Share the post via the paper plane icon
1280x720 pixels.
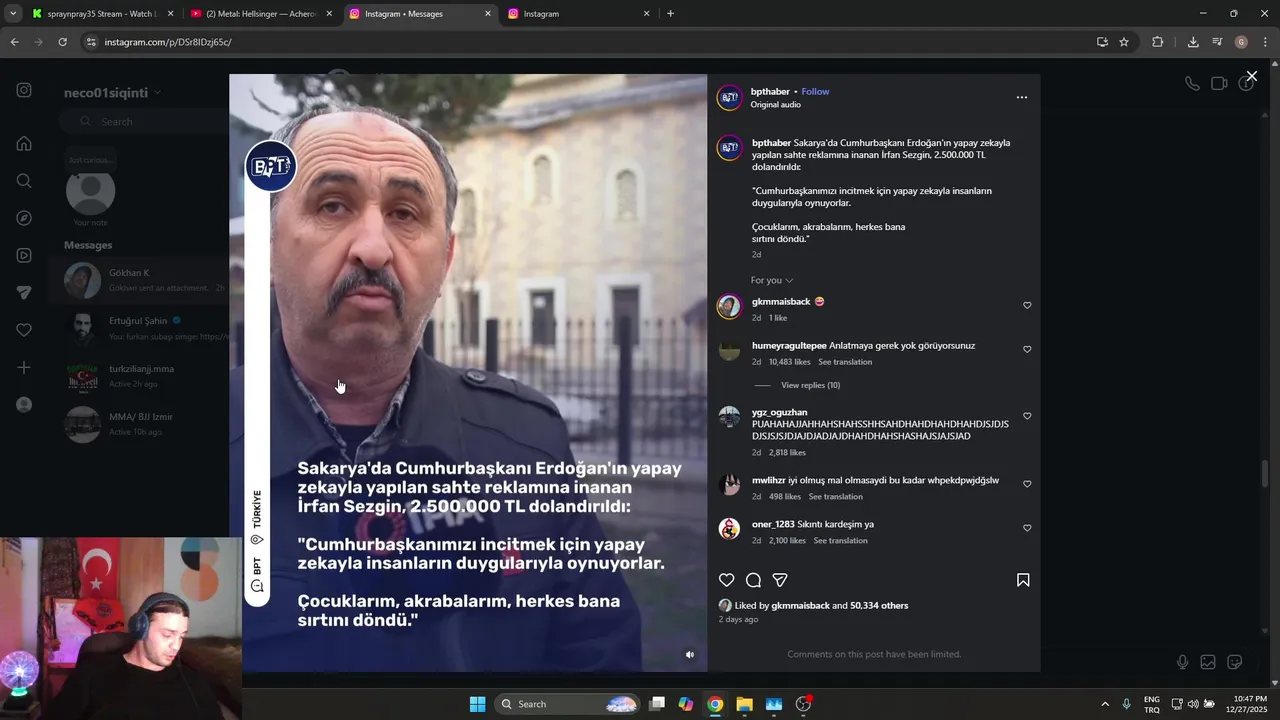coord(780,580)
